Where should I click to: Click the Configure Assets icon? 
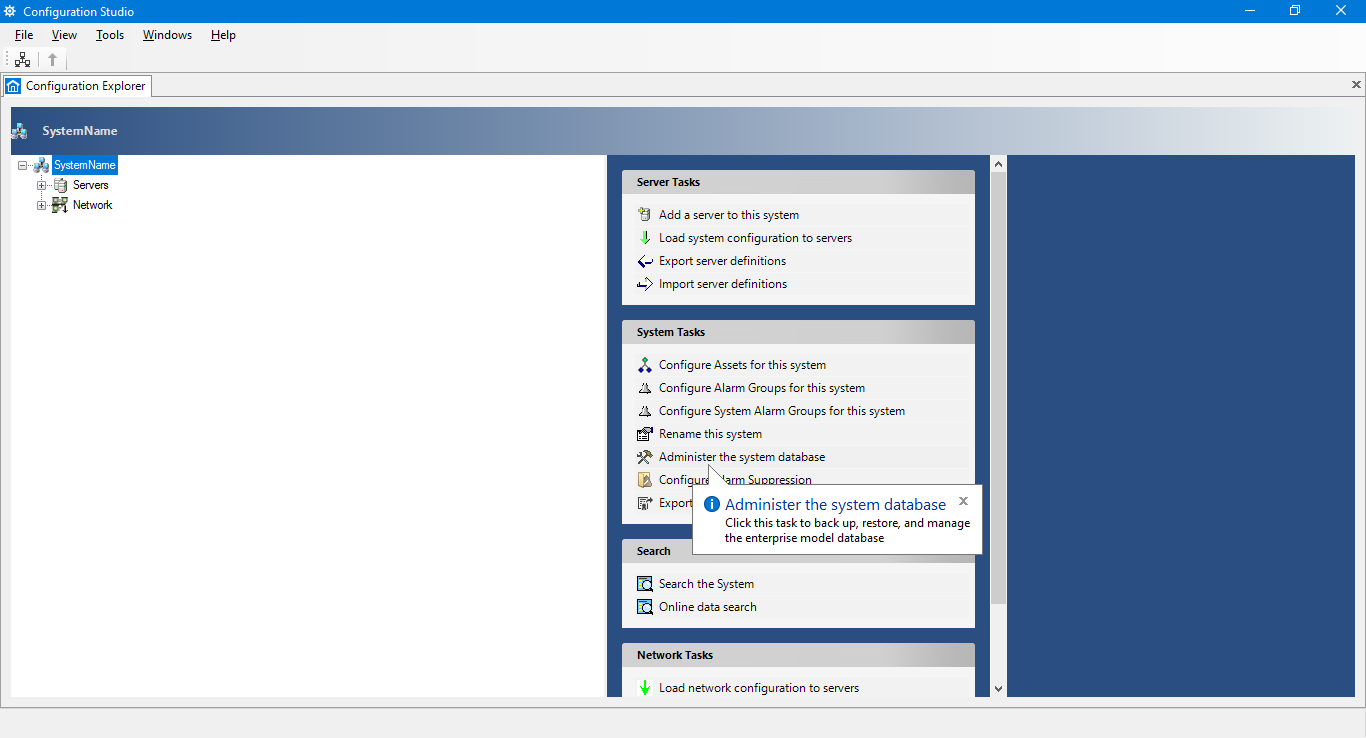[x=645, y=365]
